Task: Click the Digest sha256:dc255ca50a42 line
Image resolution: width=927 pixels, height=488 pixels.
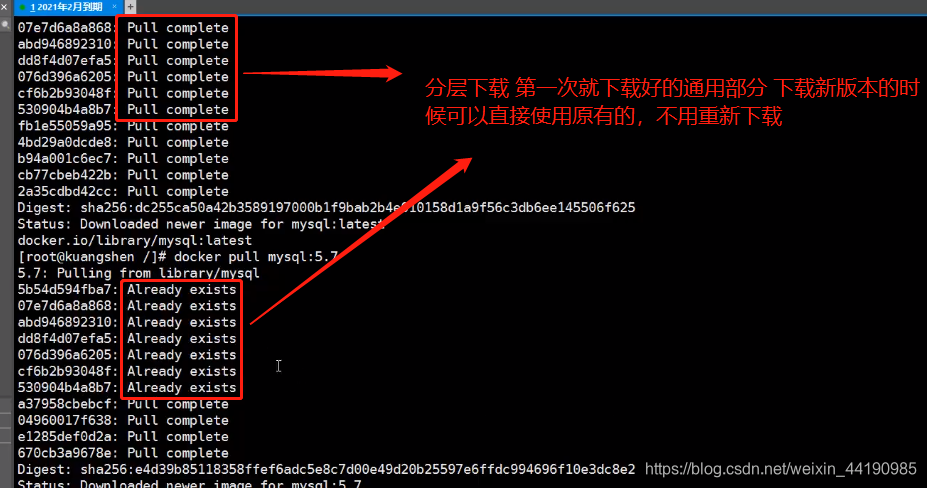Action: tap(326, 208)
